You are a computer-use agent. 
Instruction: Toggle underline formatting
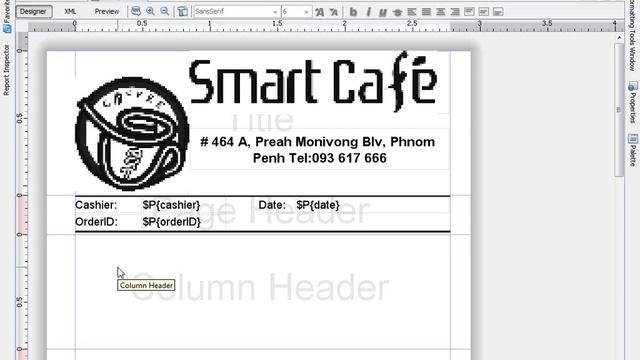click(382, 12)
